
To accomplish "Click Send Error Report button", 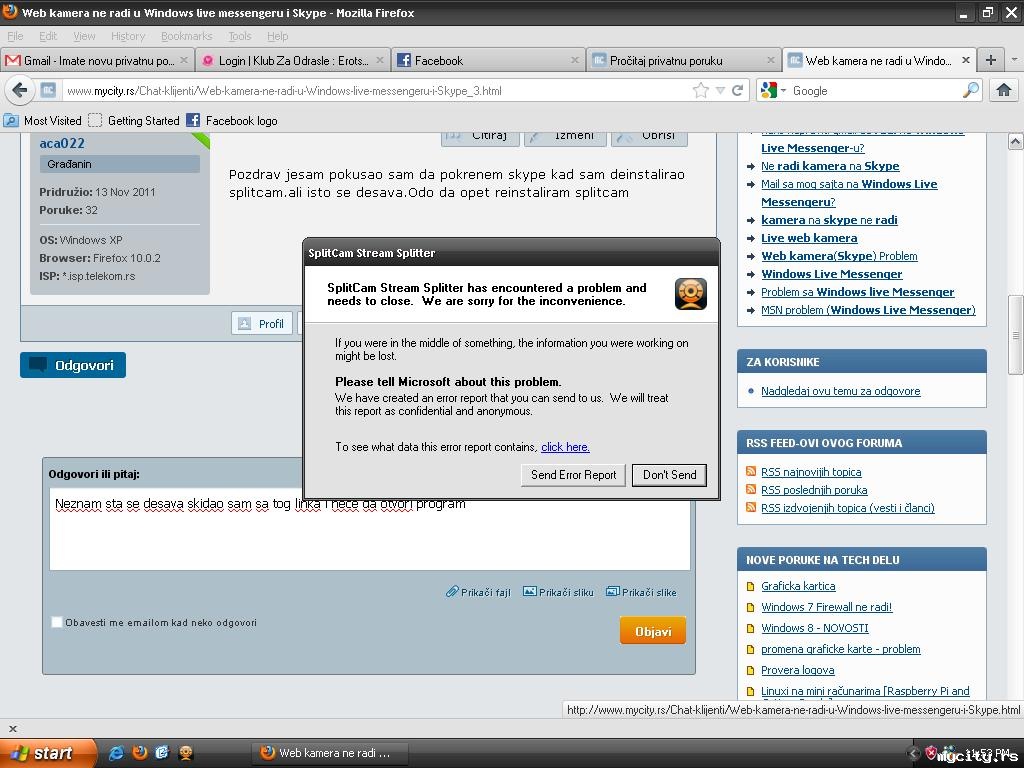I will [x=573, y=475].
